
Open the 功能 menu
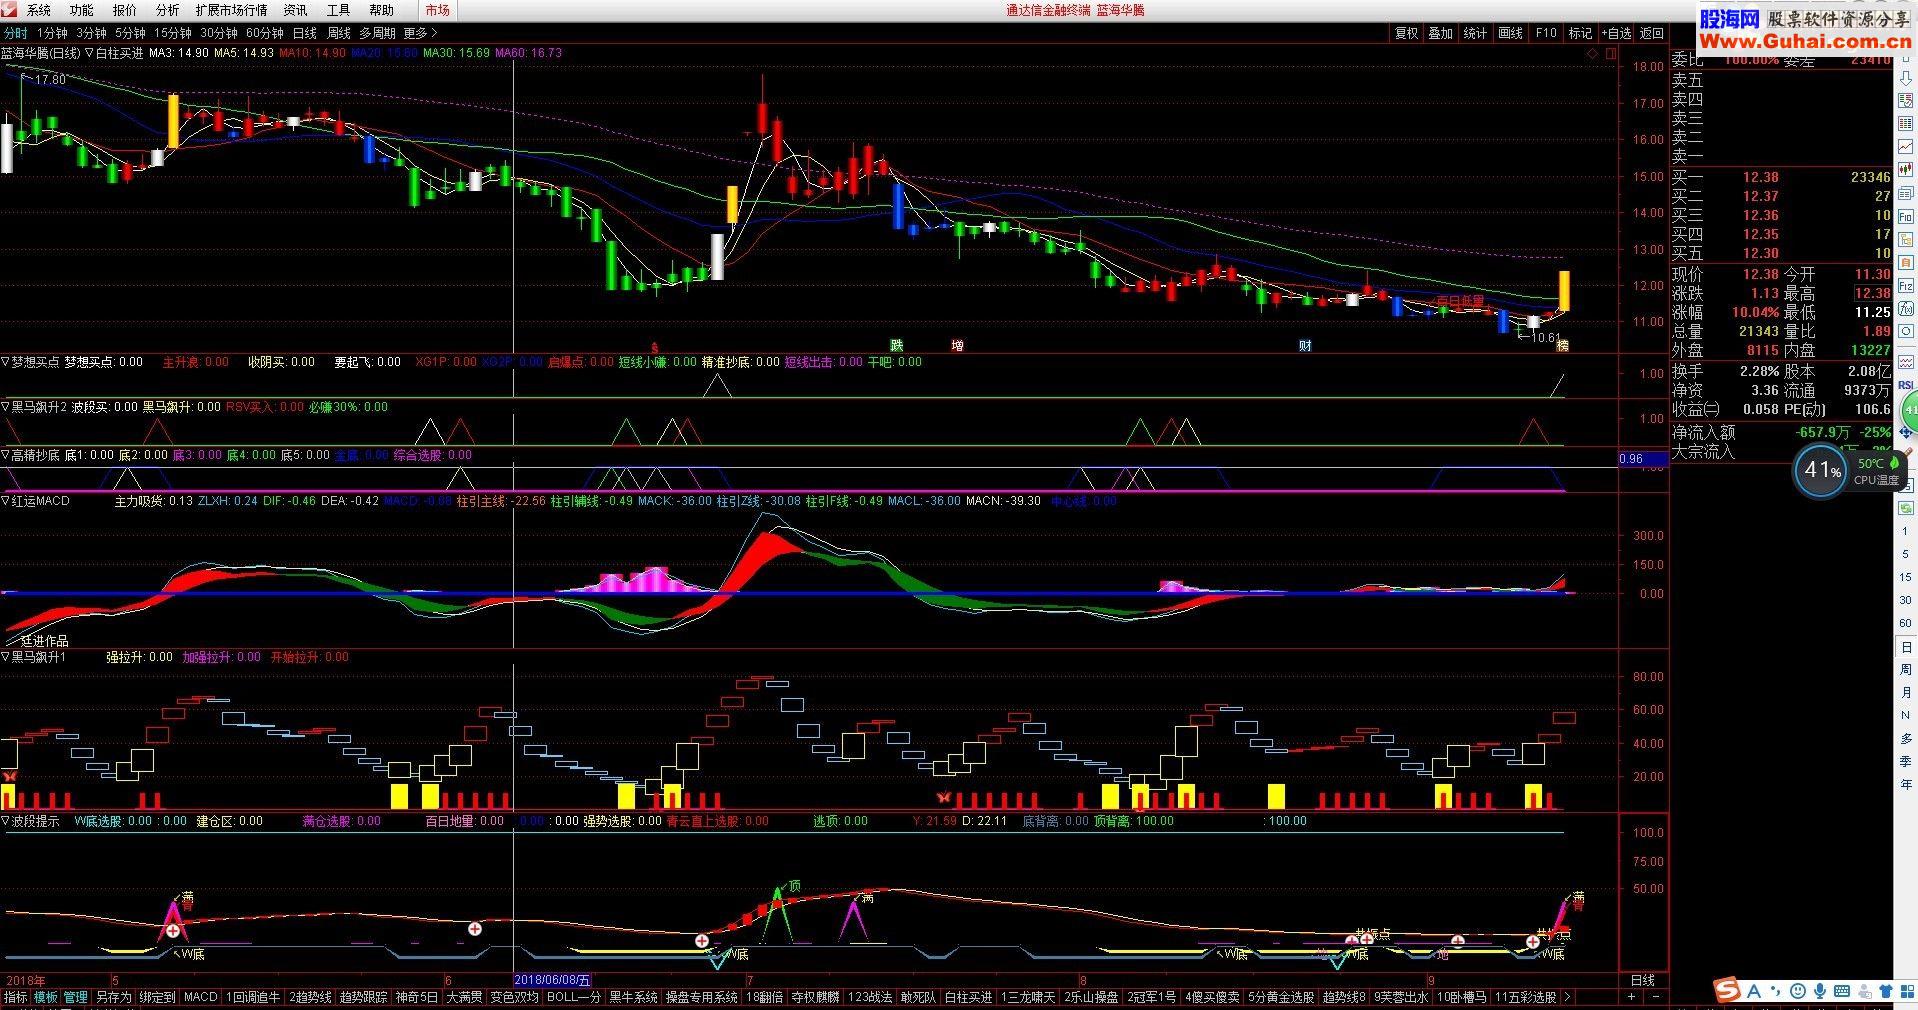click(81, 10)
